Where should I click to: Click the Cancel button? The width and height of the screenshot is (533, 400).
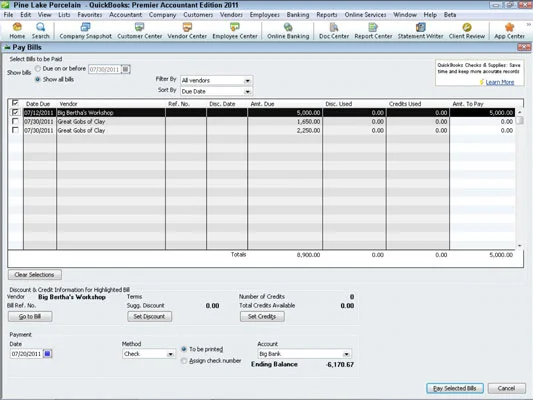tap(506, 388)
